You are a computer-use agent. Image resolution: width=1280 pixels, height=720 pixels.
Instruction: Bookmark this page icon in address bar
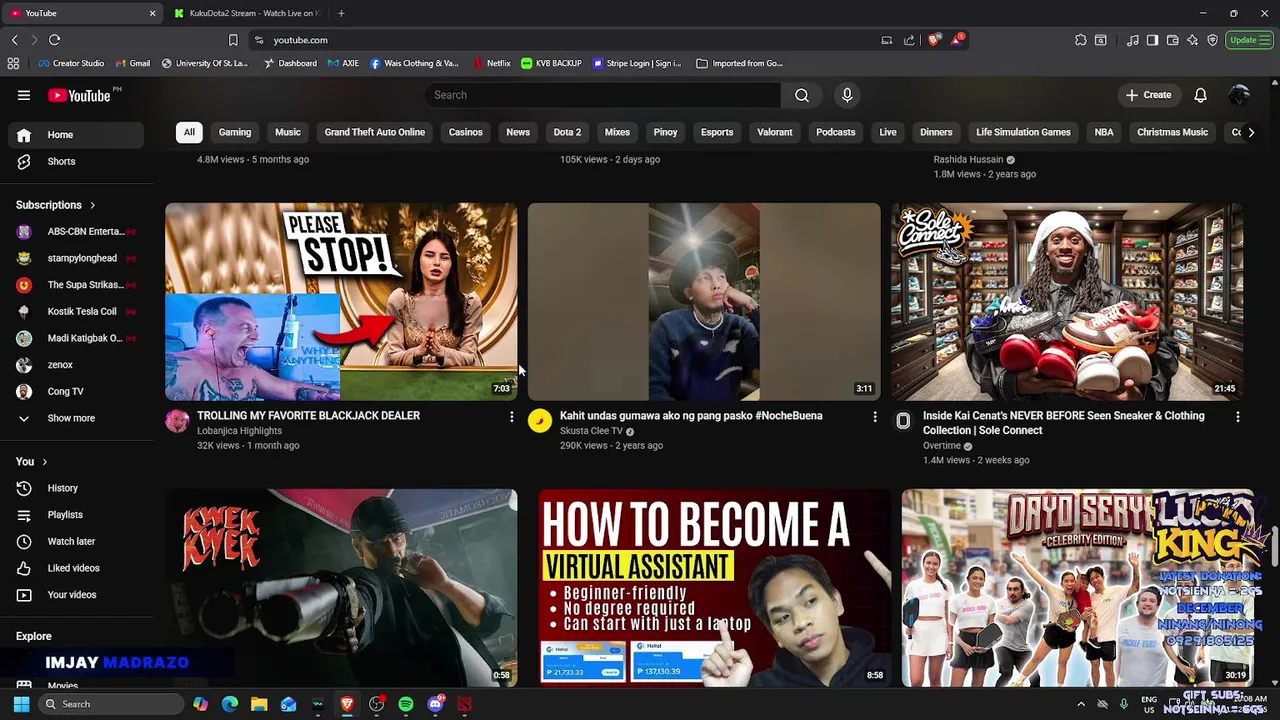pos(233,40)
